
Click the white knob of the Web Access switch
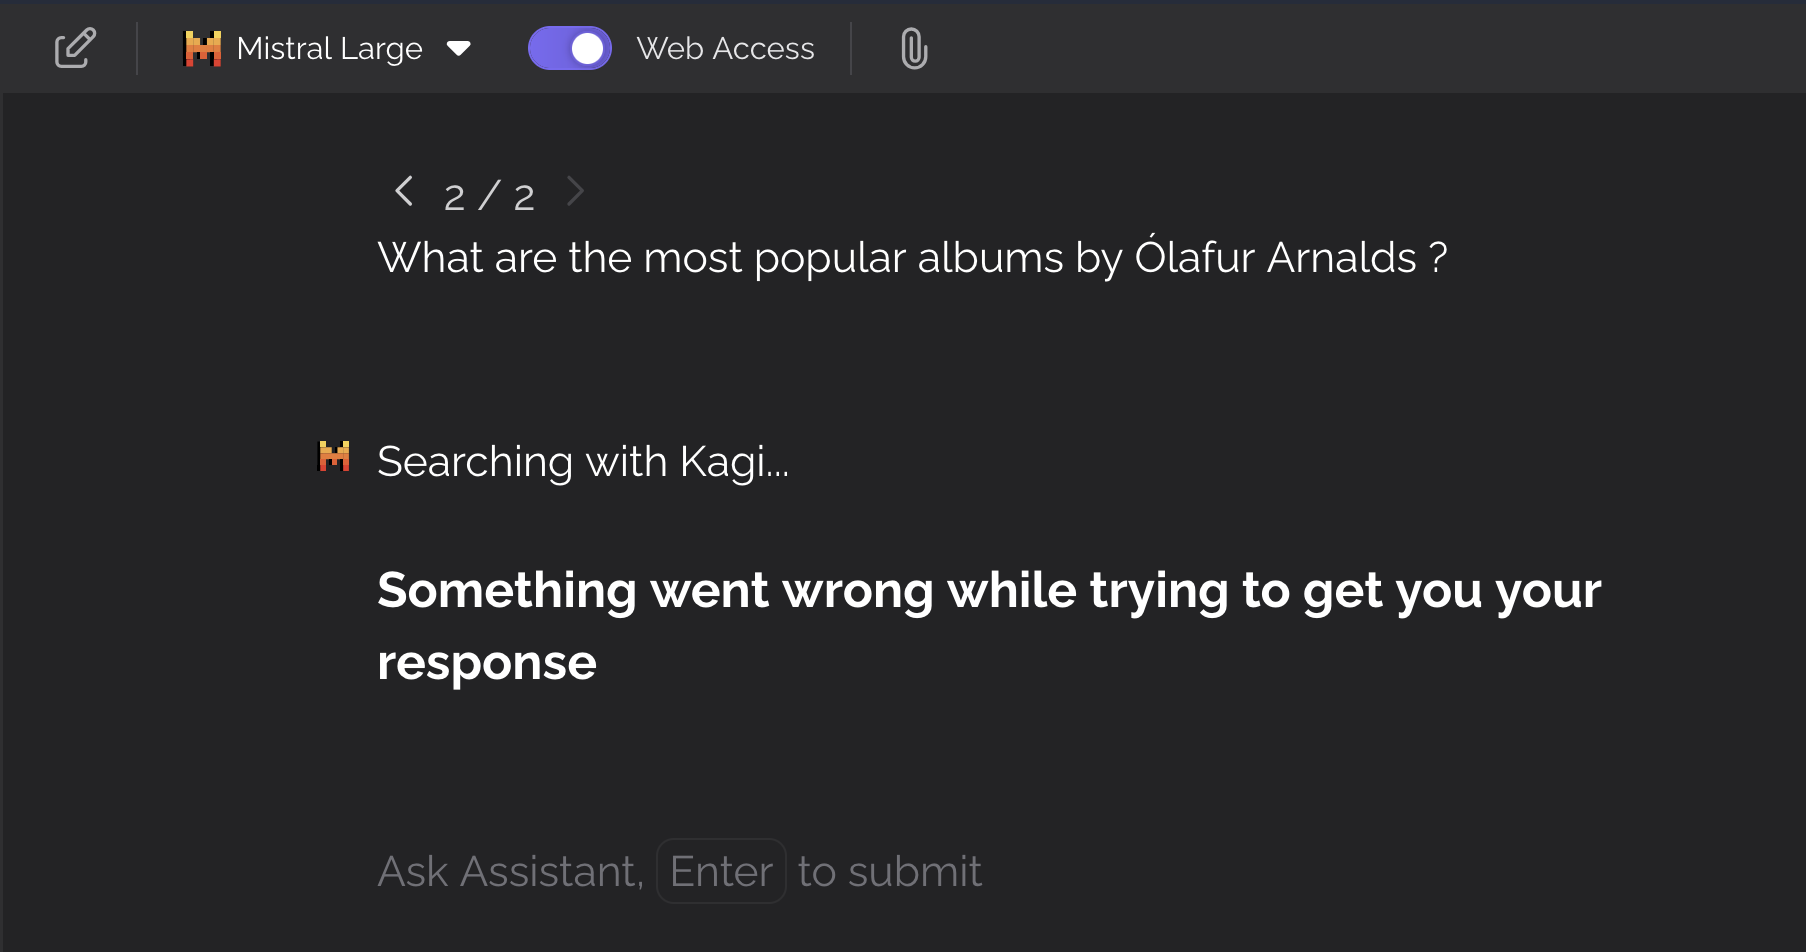click(x=588, y=48)
